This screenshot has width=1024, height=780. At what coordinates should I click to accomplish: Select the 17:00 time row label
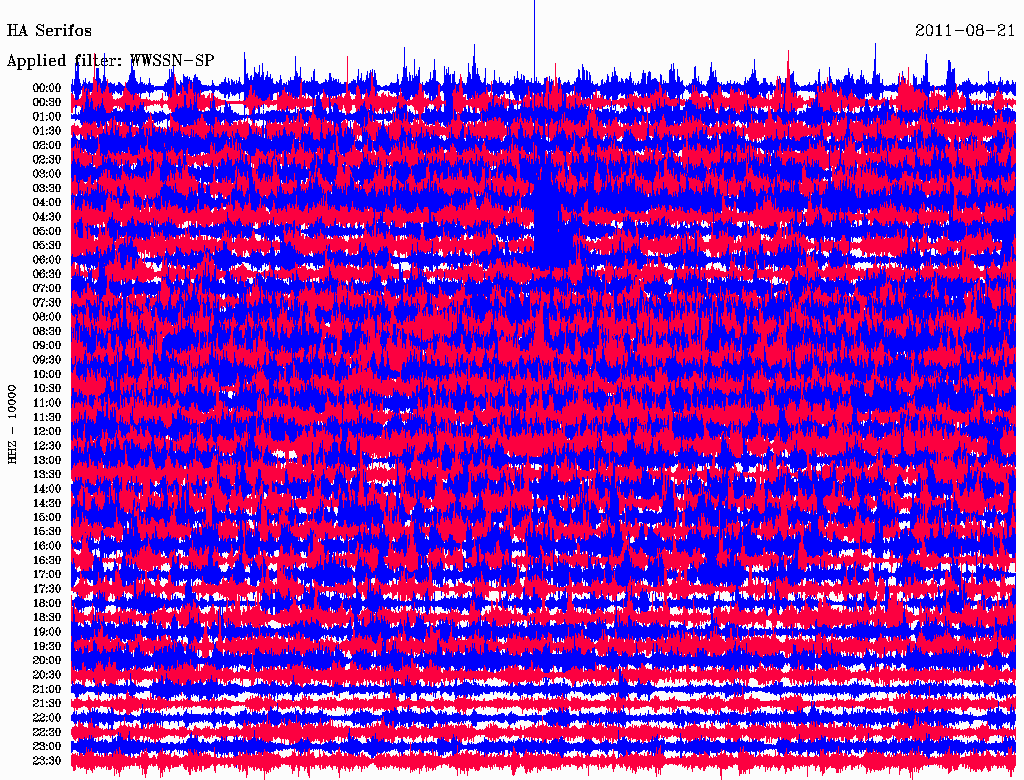tap(46, 575)
